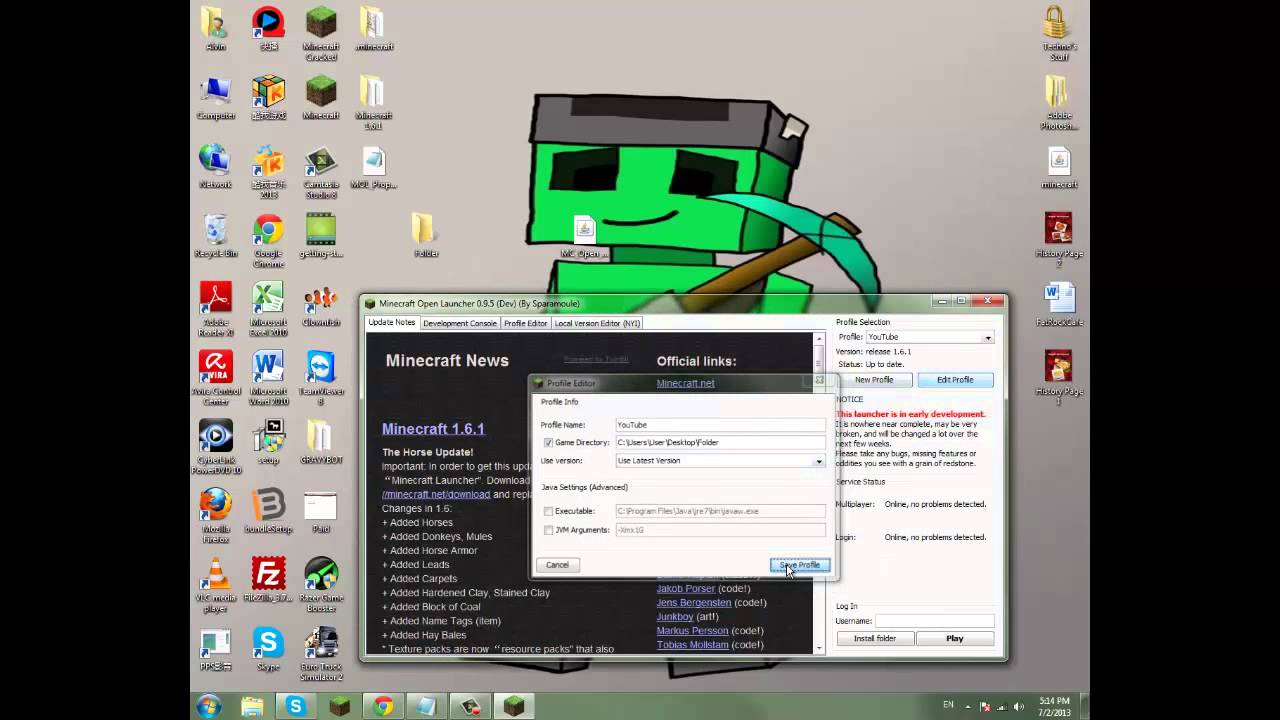The height and width of the screenshot is (720, 1280).
Task: Switch to the Profile Editor tab
Action: pyautogui.click(x=525, y=323)
